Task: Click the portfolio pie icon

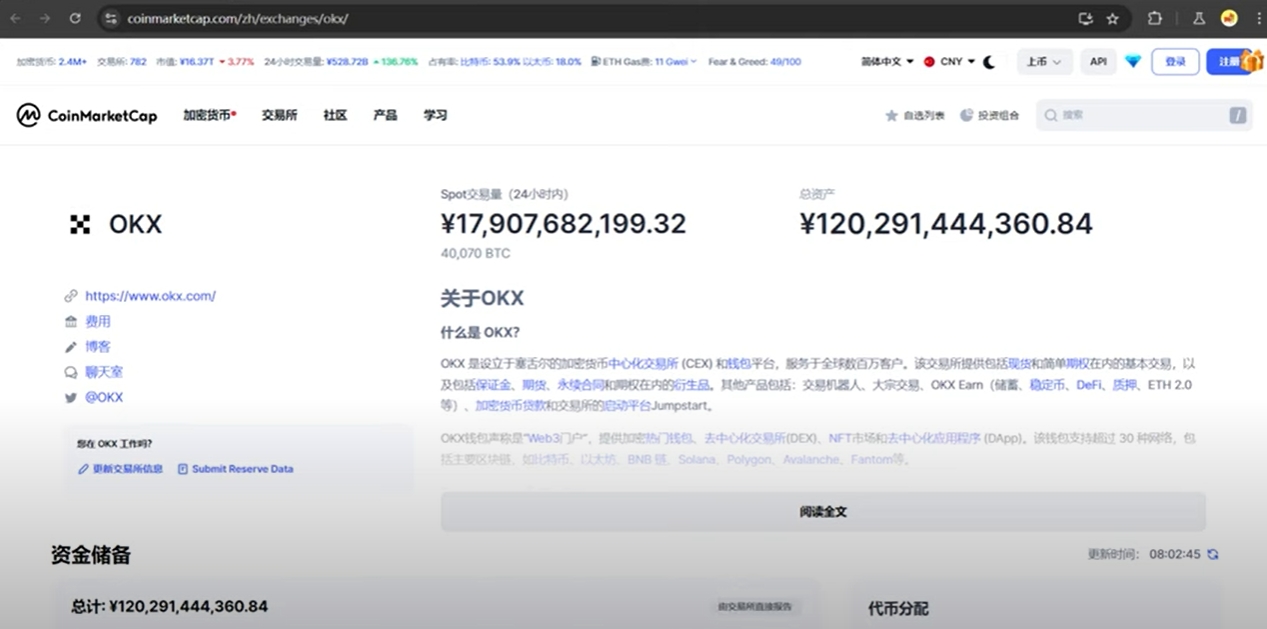Action: [x=966, y=116]
